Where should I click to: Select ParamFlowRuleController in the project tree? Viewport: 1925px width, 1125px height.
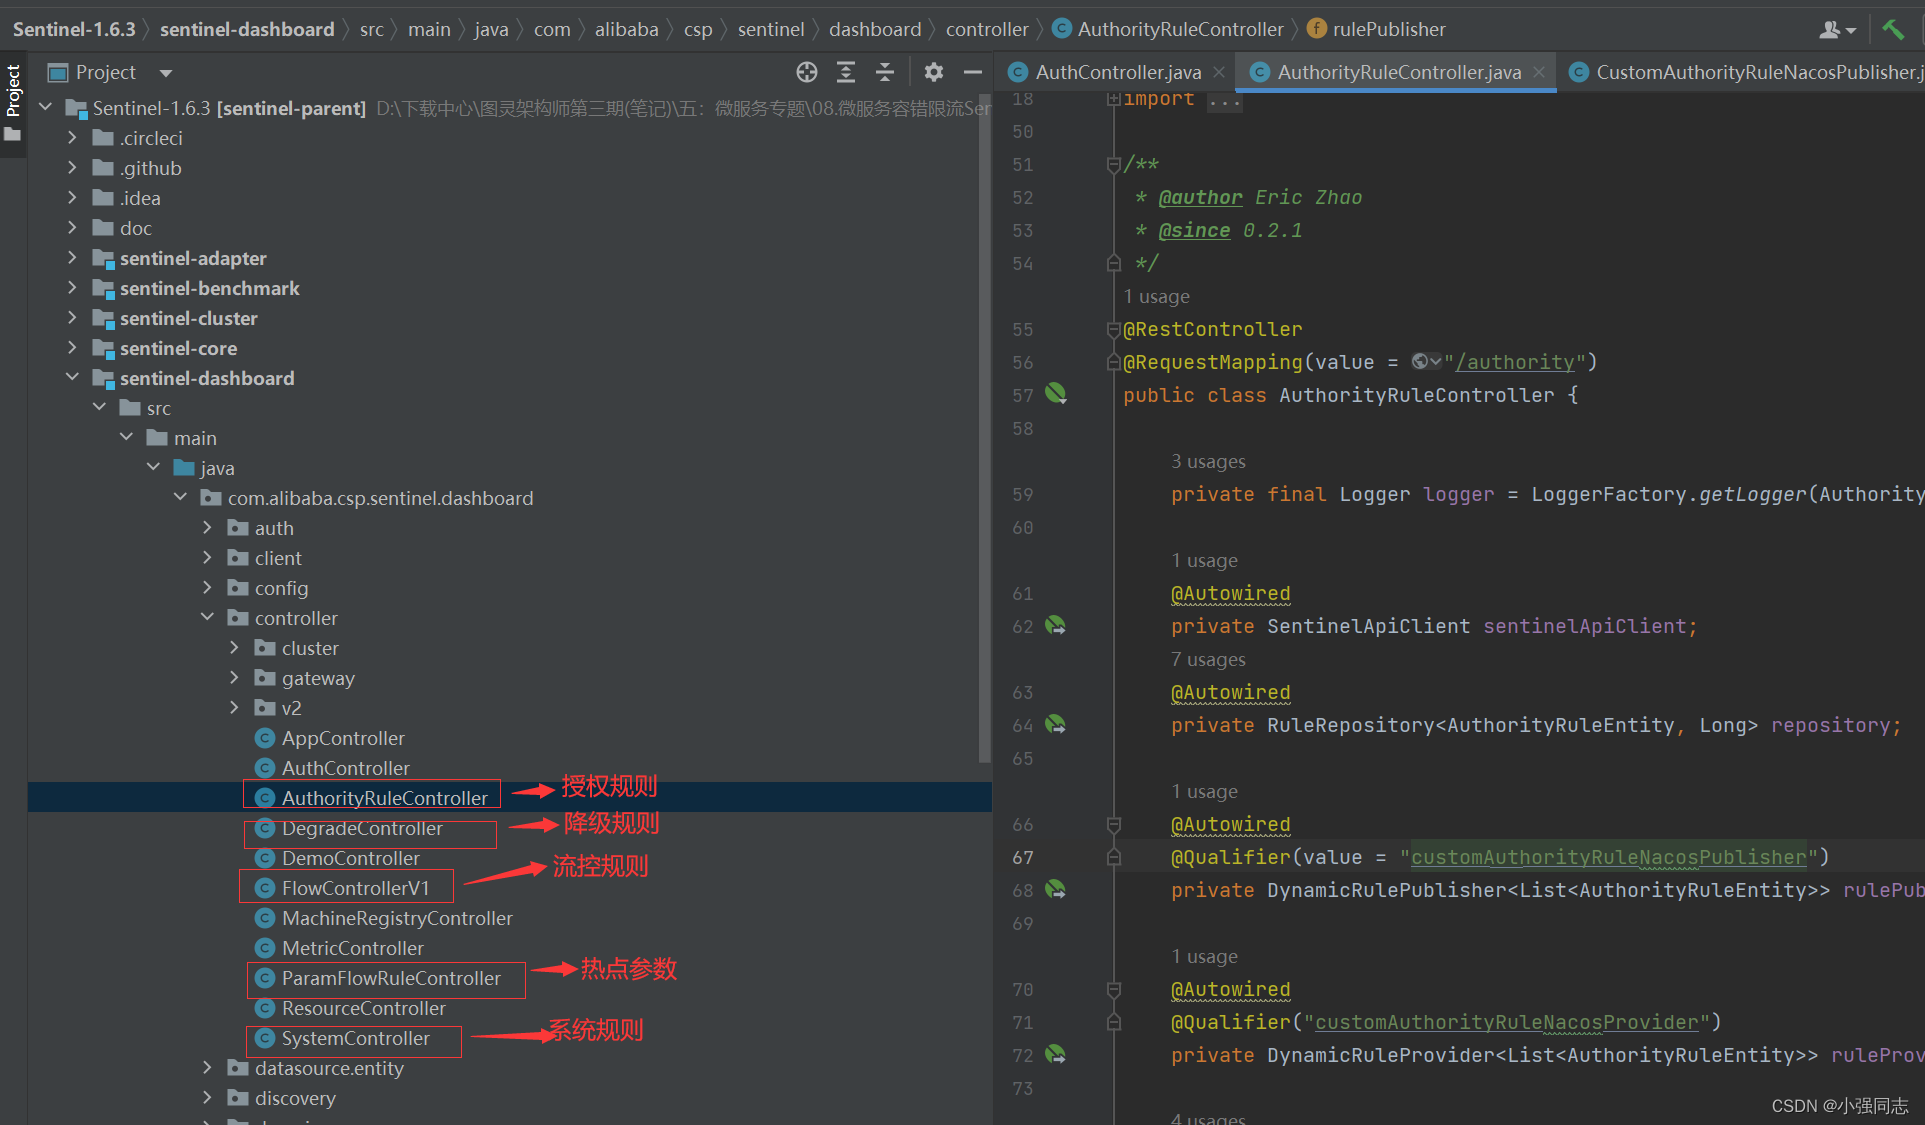[x=391, y=978]
